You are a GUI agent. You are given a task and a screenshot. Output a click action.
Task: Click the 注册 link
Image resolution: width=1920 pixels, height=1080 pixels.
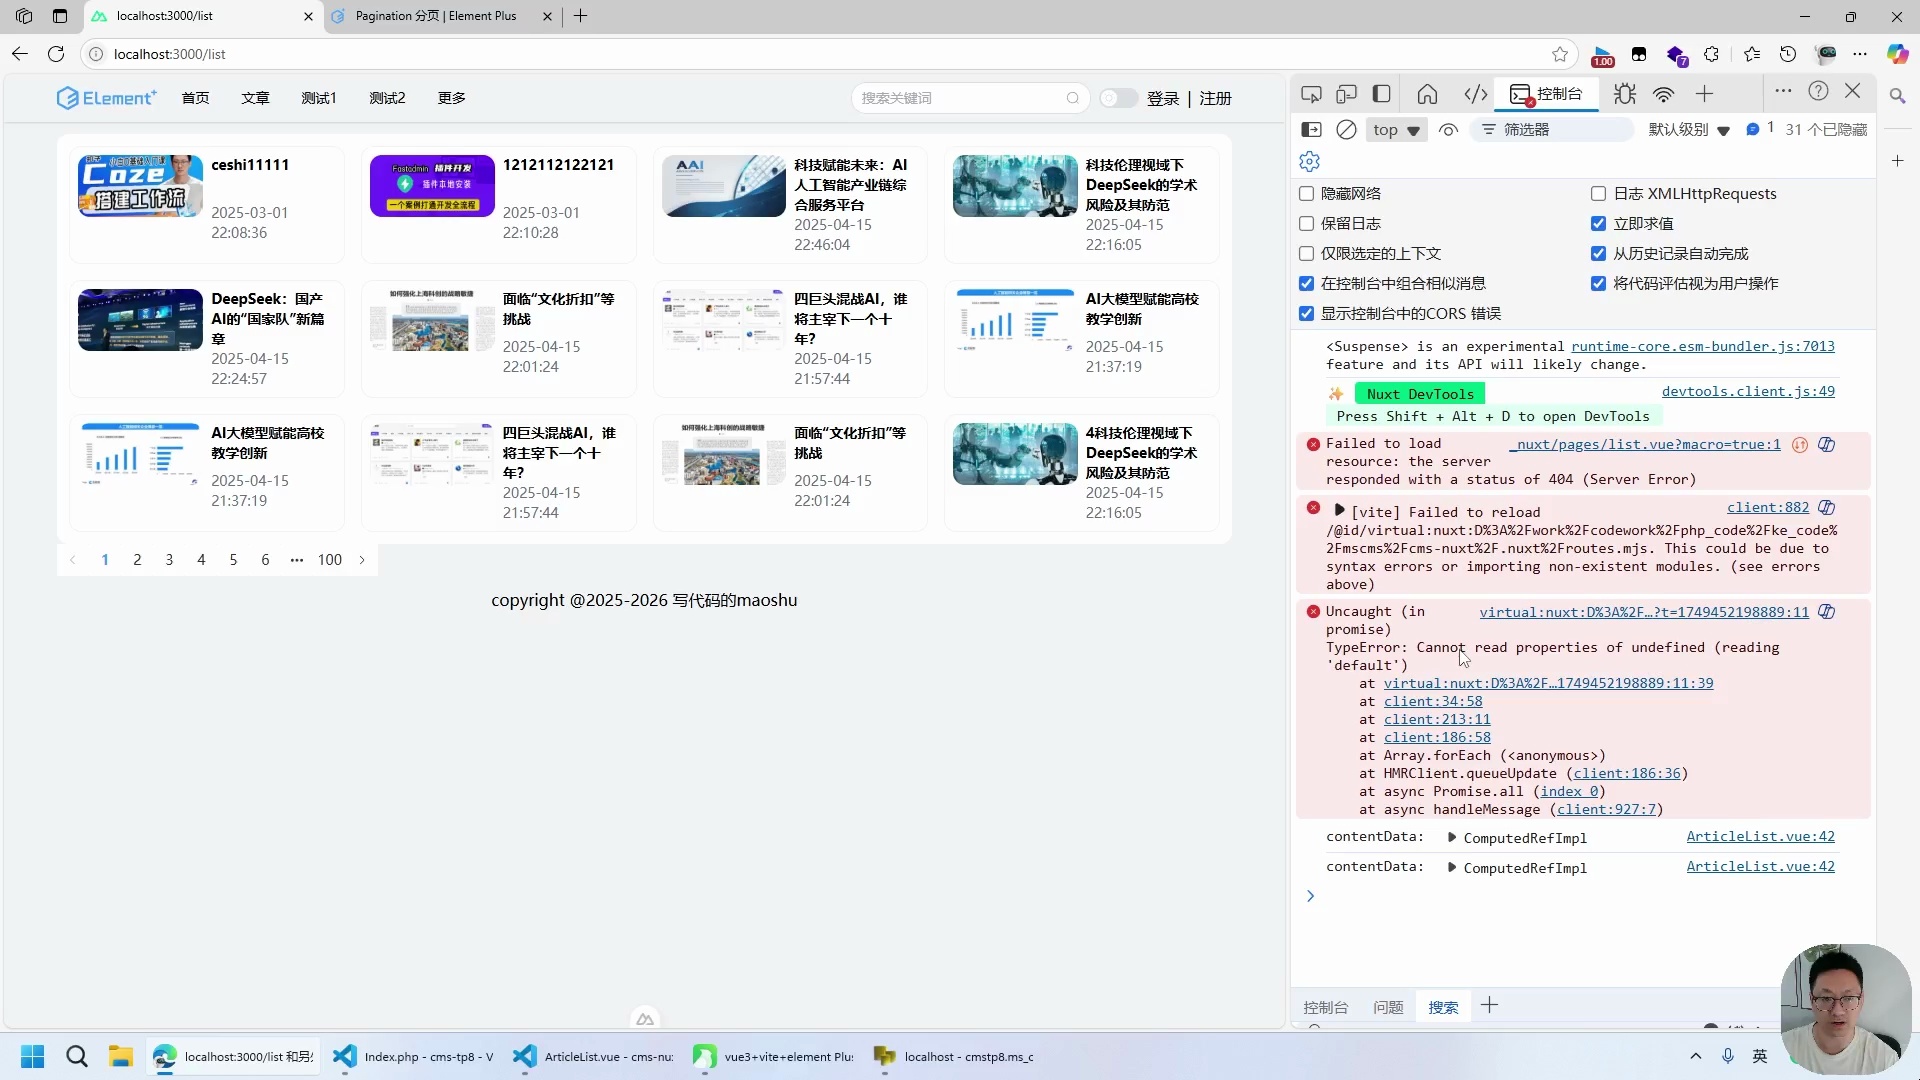pyautogui.click(x=1216, y=98)
